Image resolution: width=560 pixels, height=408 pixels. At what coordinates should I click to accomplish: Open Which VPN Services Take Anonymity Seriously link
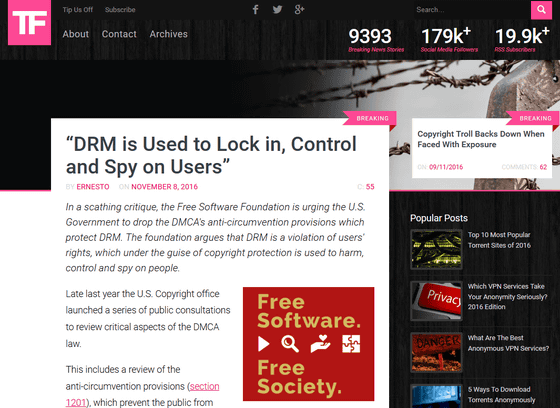coord(508,297)
